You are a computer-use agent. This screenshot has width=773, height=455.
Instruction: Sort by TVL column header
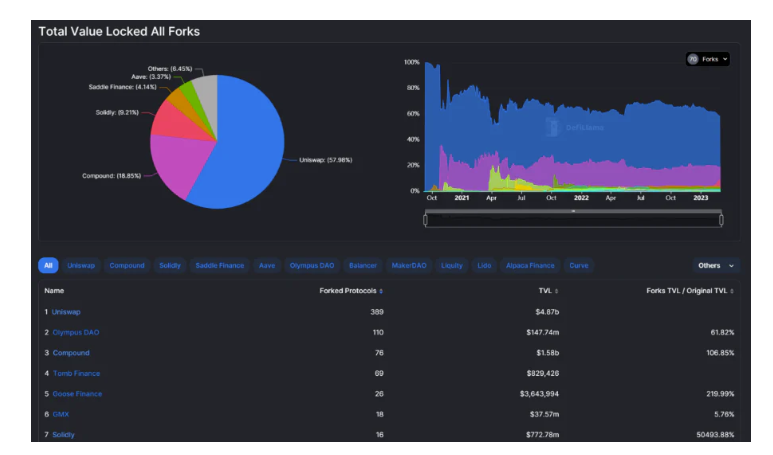pyautogui.click(x=548, y=291)
